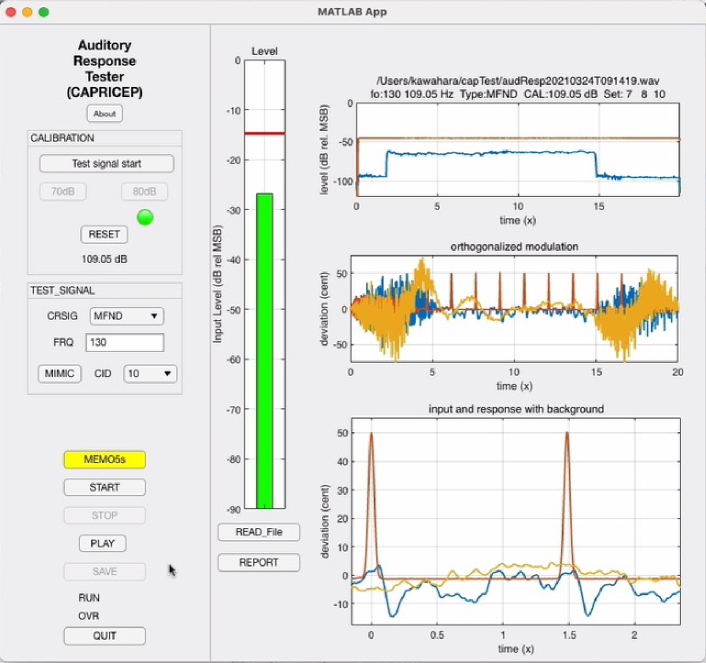Click the READ_File button
This screenshot has height=663, width=706.
pyautogui.click(x=259, y=532)
